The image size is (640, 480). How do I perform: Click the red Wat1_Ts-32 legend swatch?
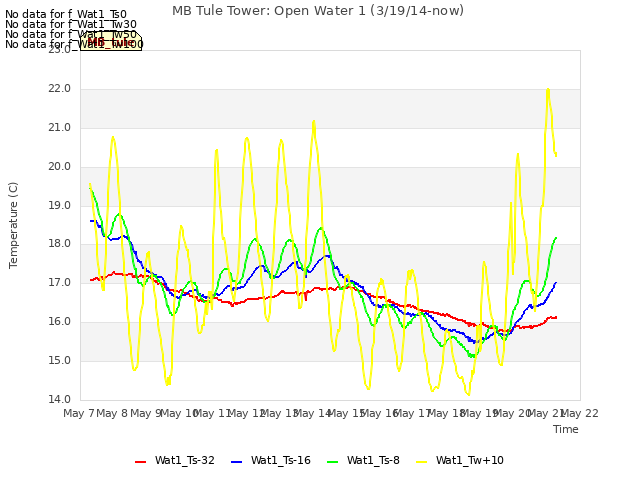[x=140, y=462]
